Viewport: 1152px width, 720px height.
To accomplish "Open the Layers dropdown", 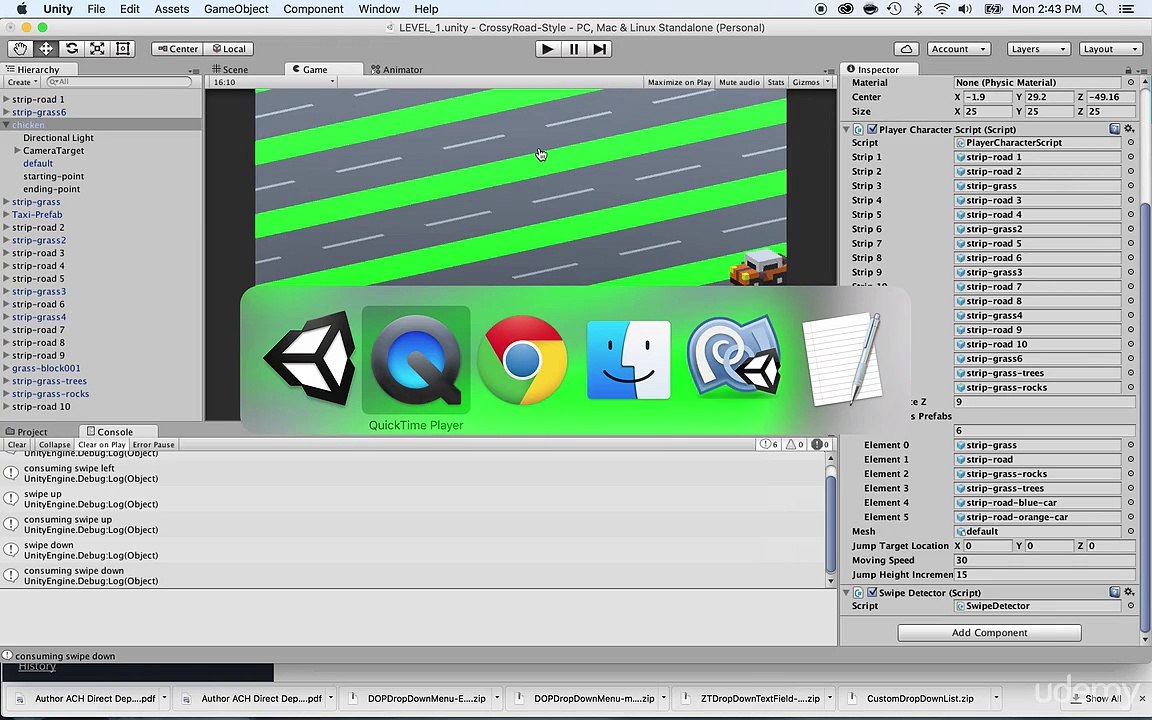I will (x=1039, y=48).
